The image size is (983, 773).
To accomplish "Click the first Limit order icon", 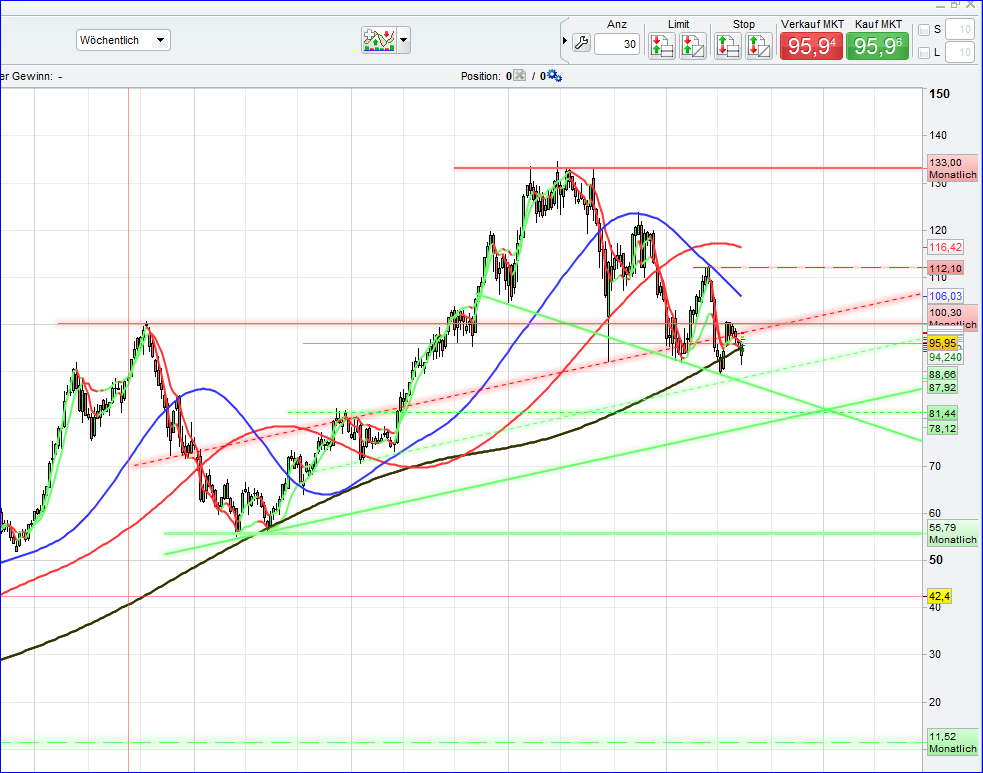I will [661, 46].
